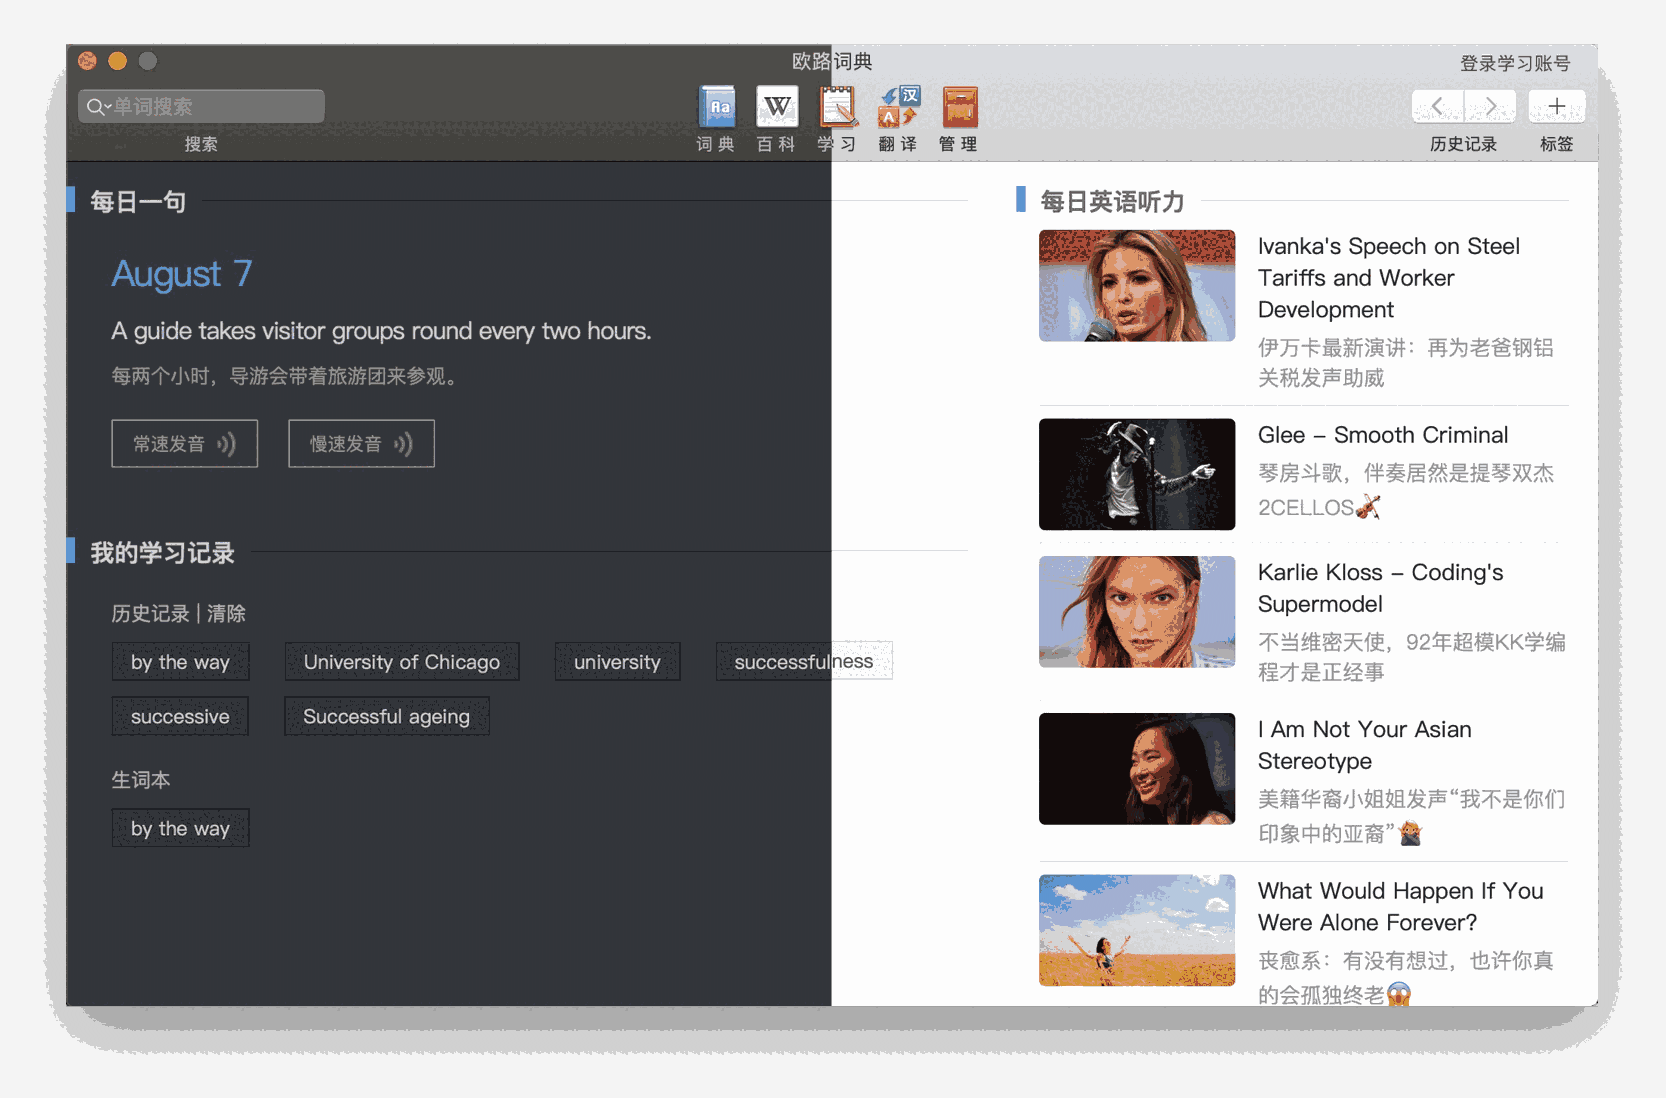The height and width of the screenshot is (1098, 1666).
Task: Click the 单词搜索 search input field
Action: pos(215,106)
